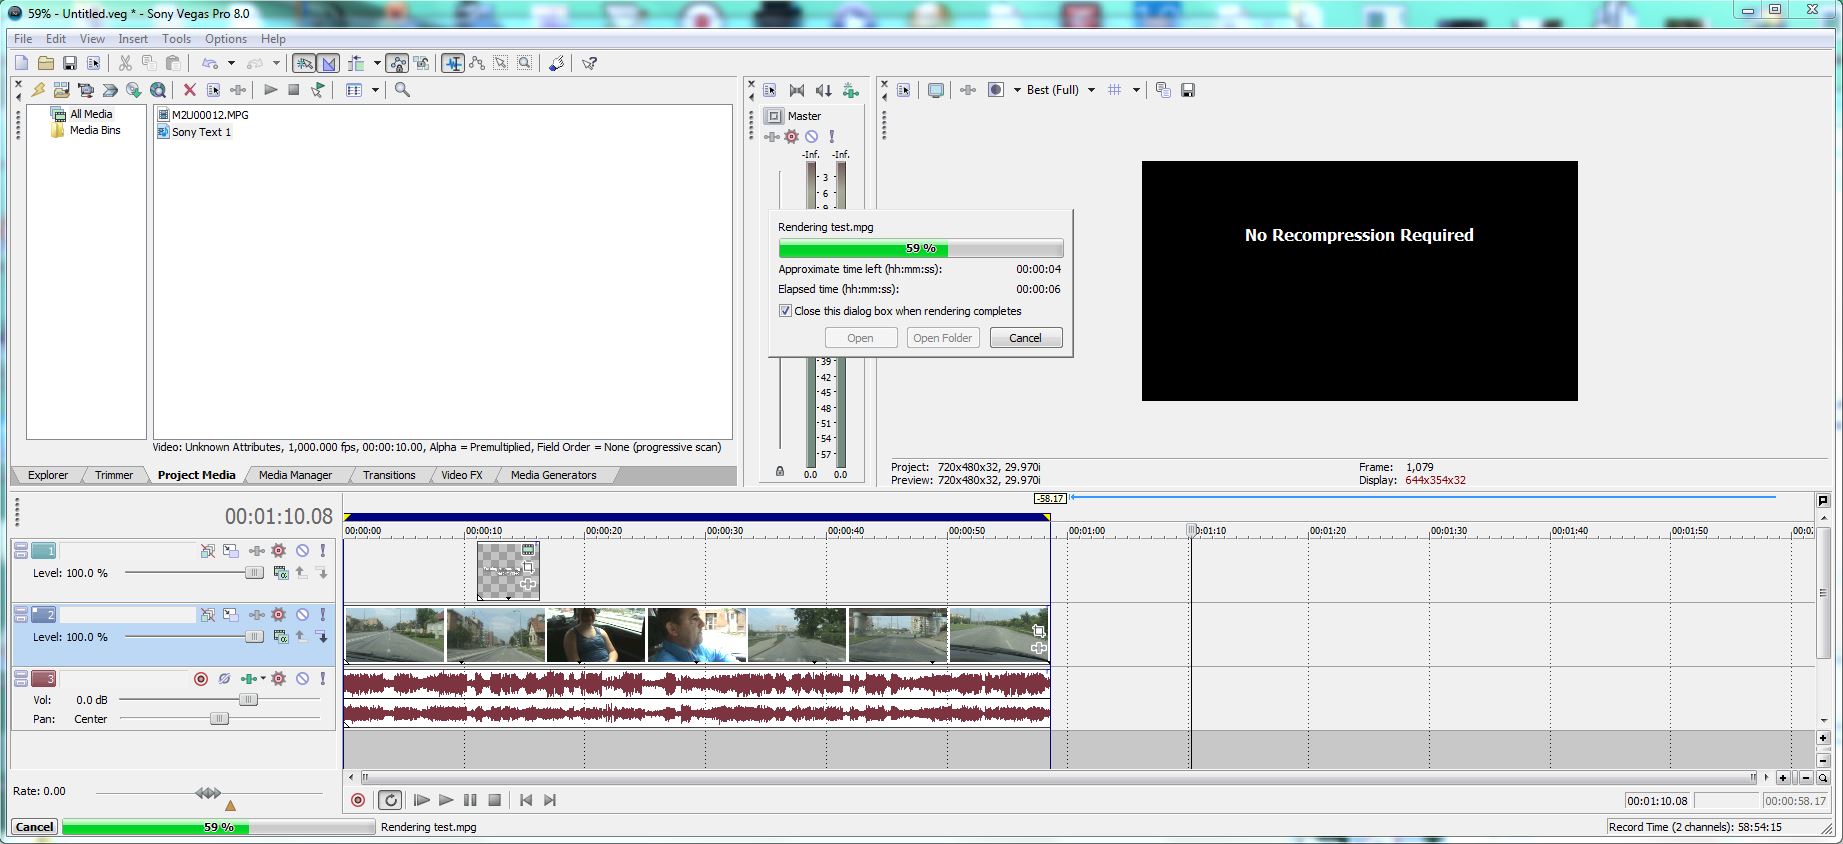Click the Cut scissors icon

[125, 63]
